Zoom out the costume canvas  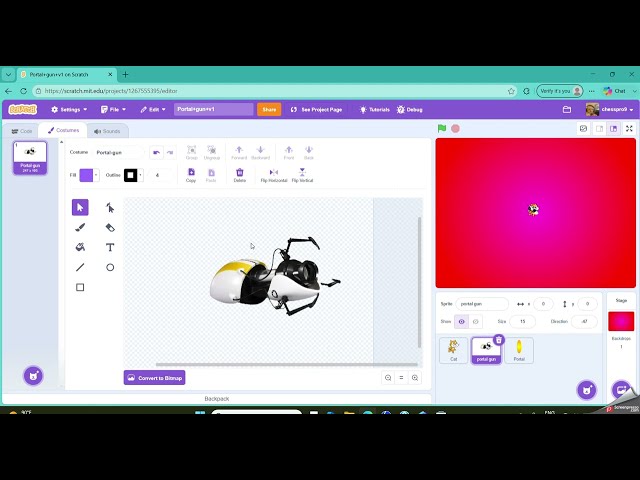[388, 378]
